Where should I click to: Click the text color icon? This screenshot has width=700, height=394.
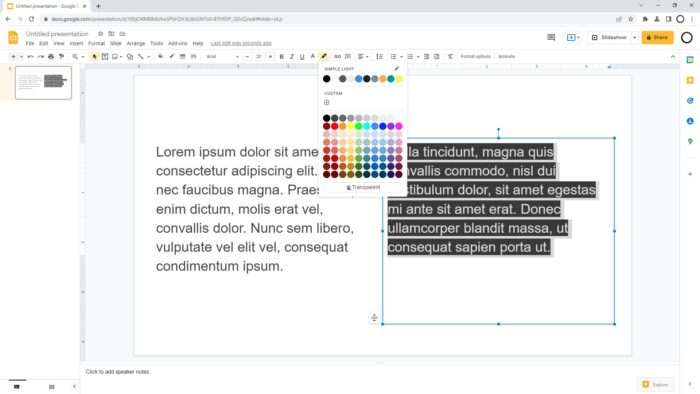click(x=312, y=57)
